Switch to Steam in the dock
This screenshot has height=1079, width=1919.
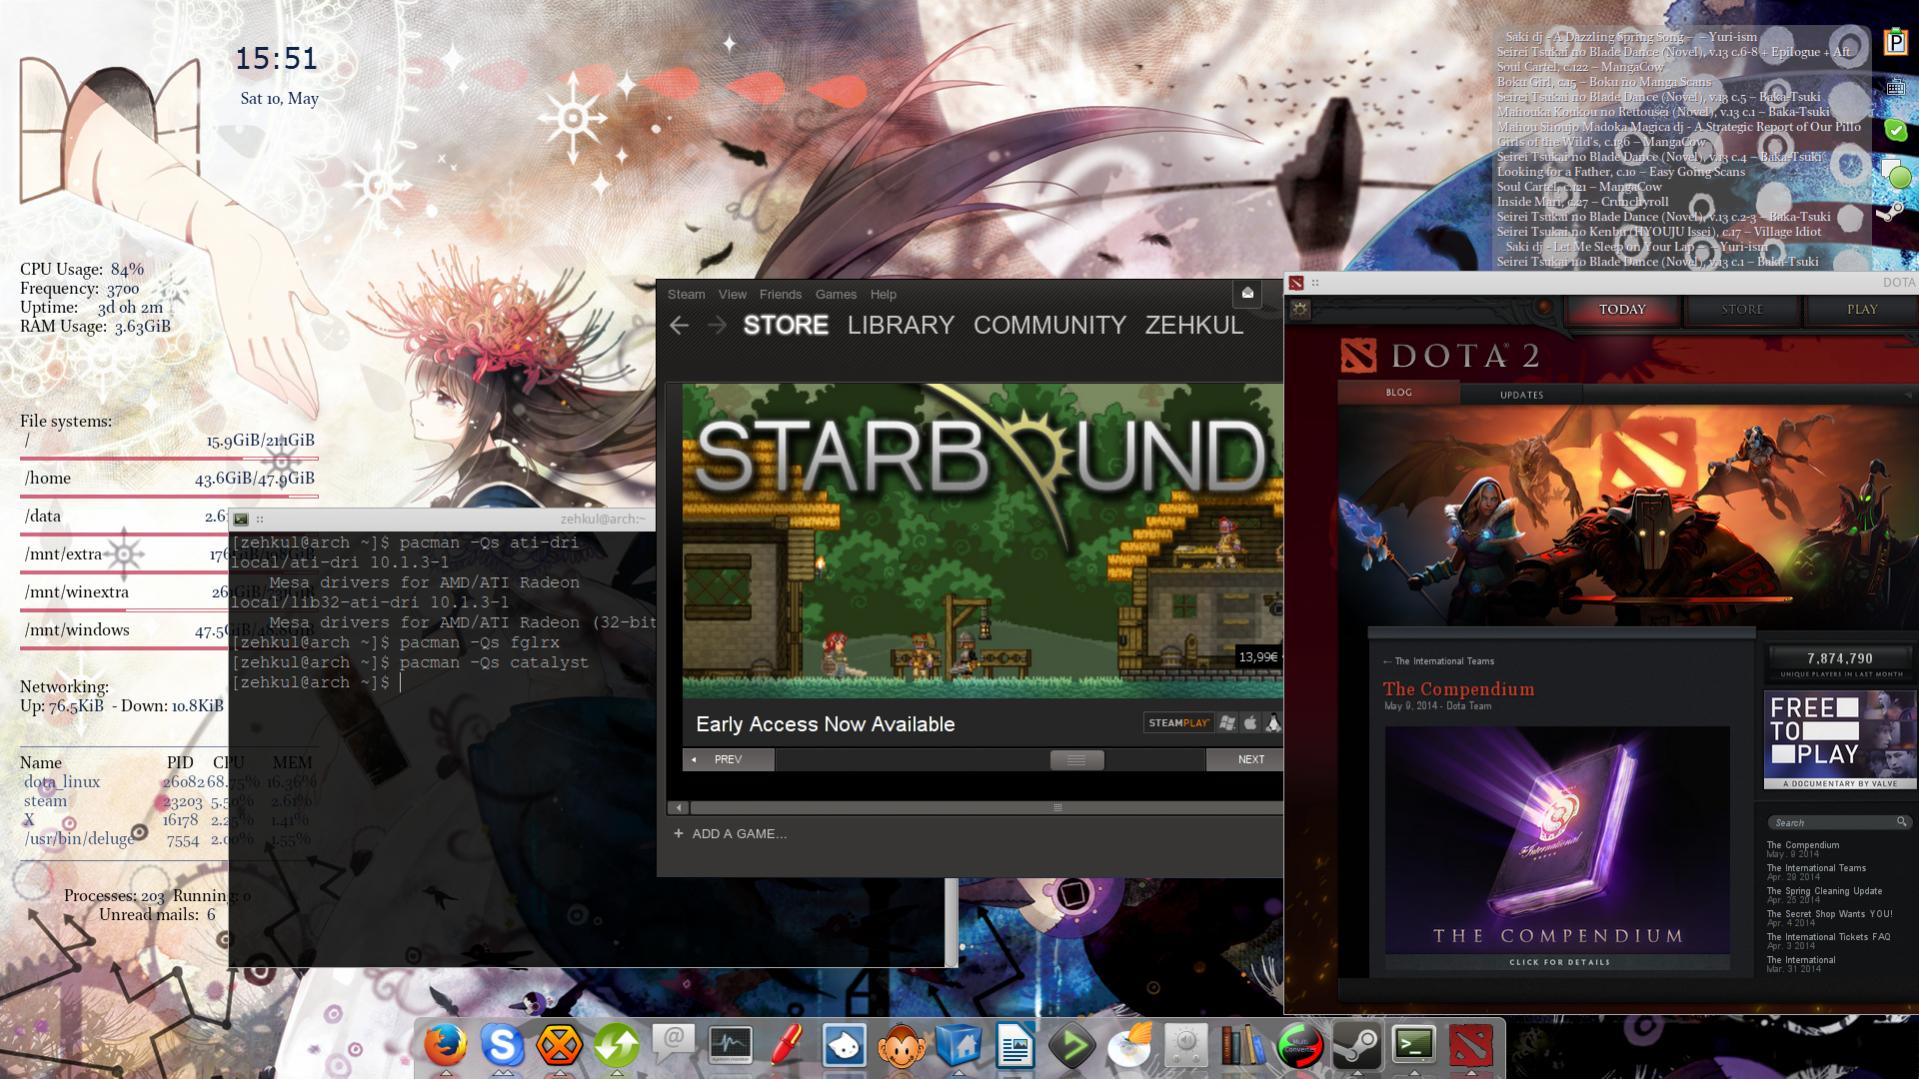pos(1357,1046)
